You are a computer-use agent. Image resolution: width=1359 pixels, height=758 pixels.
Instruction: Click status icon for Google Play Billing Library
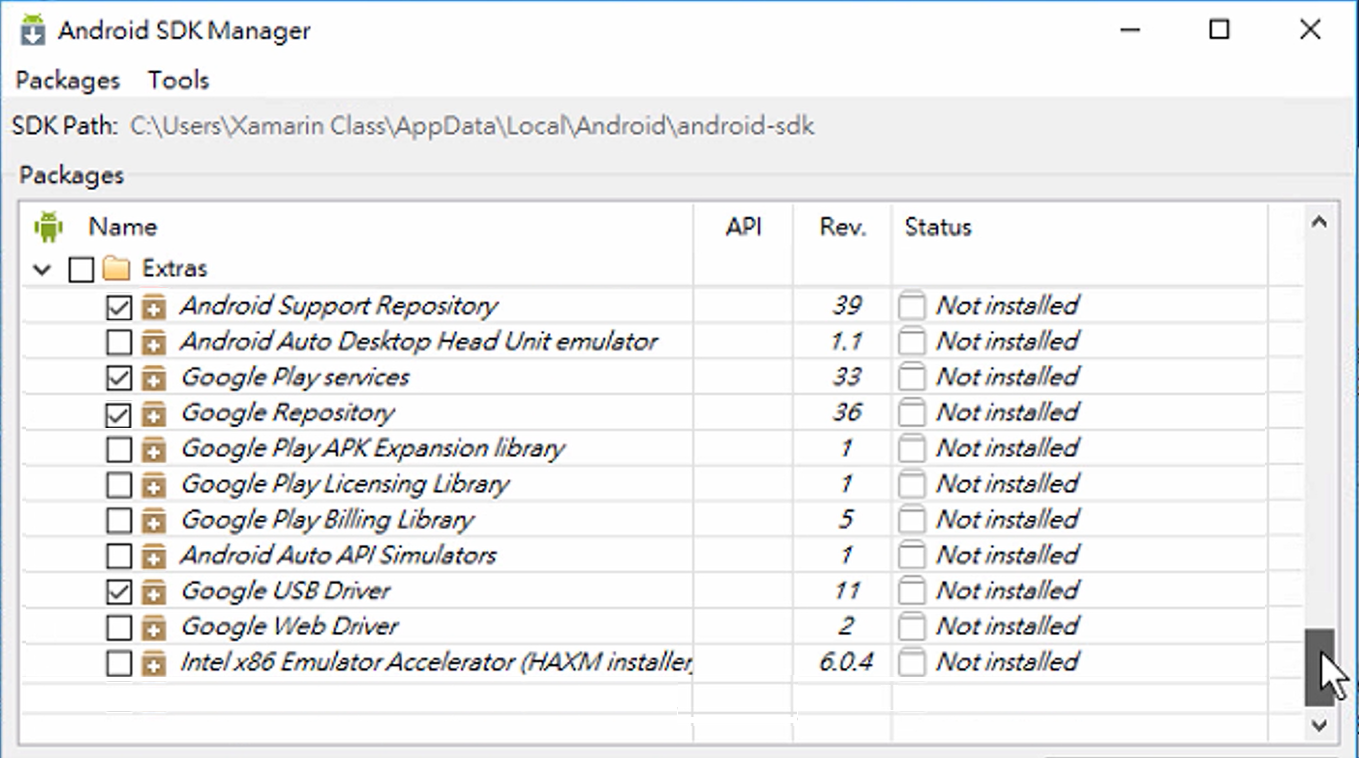point(911,520)
